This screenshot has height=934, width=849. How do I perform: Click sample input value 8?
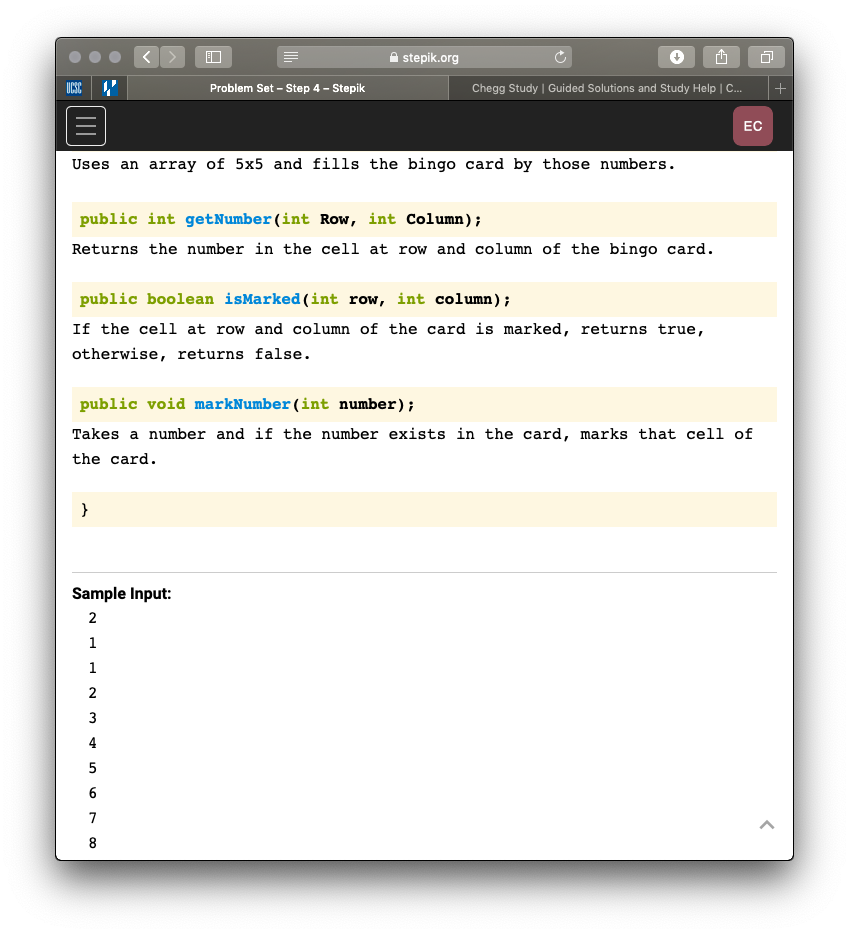92,843
